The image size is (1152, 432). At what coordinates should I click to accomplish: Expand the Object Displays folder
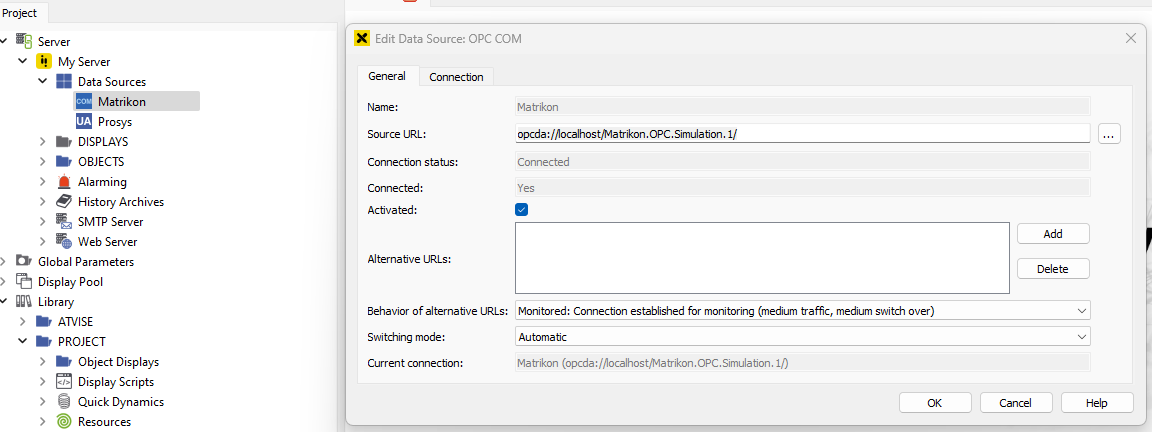(43, 361)
